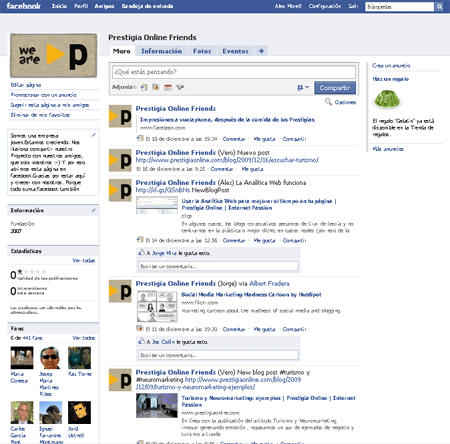Click the Facebook logo in top bar
Screen dimensions: 450x444
23,6
